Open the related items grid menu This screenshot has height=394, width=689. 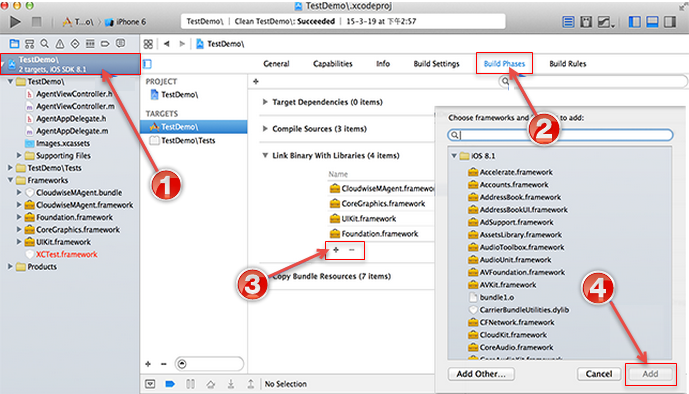pyautogui.click(x=148, y=44)
